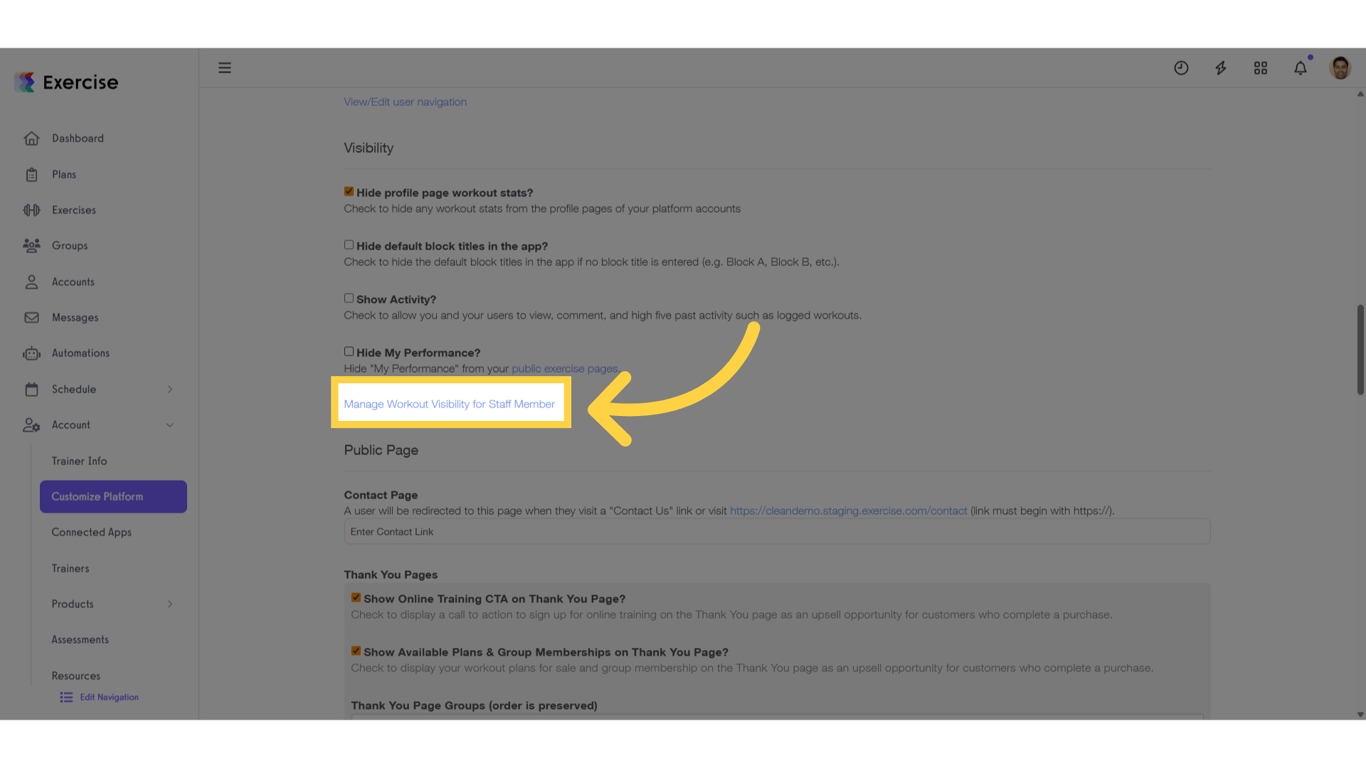
Task: Open the clock history icon
Action: (x=1181, y=68)
